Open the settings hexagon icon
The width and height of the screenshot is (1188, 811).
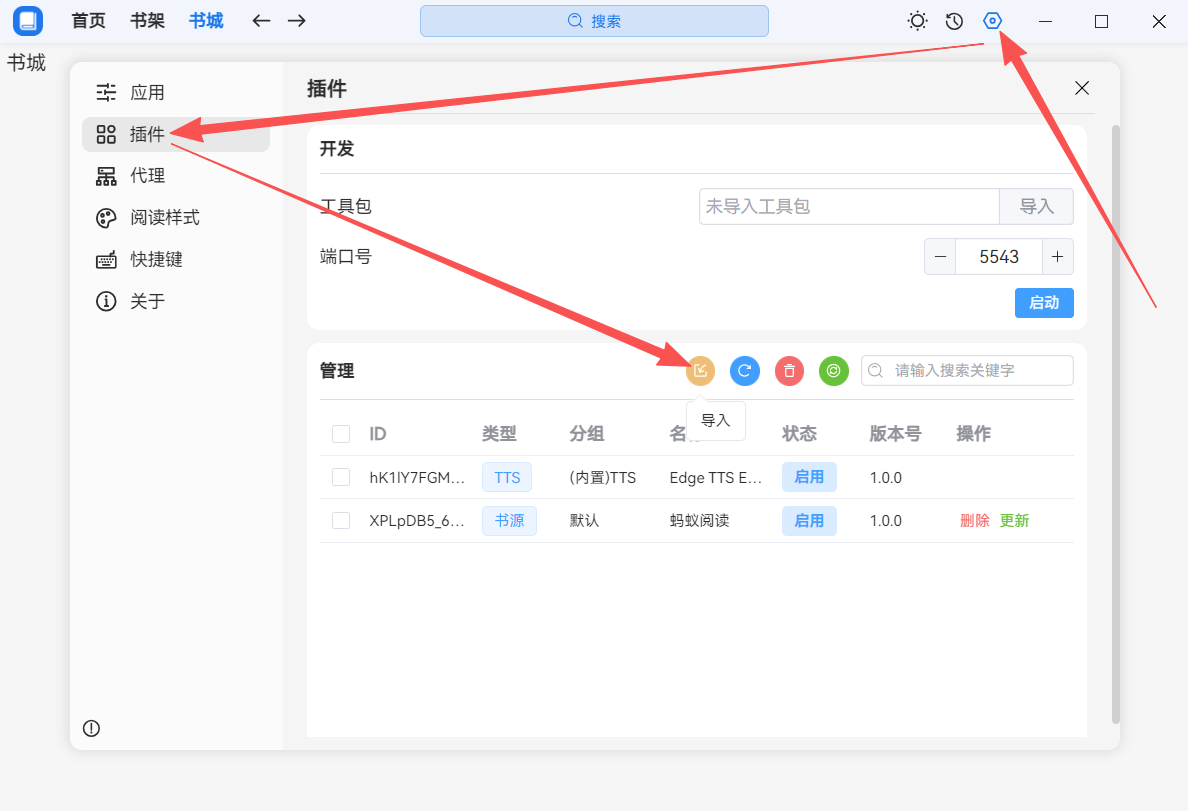pos(992,21)
